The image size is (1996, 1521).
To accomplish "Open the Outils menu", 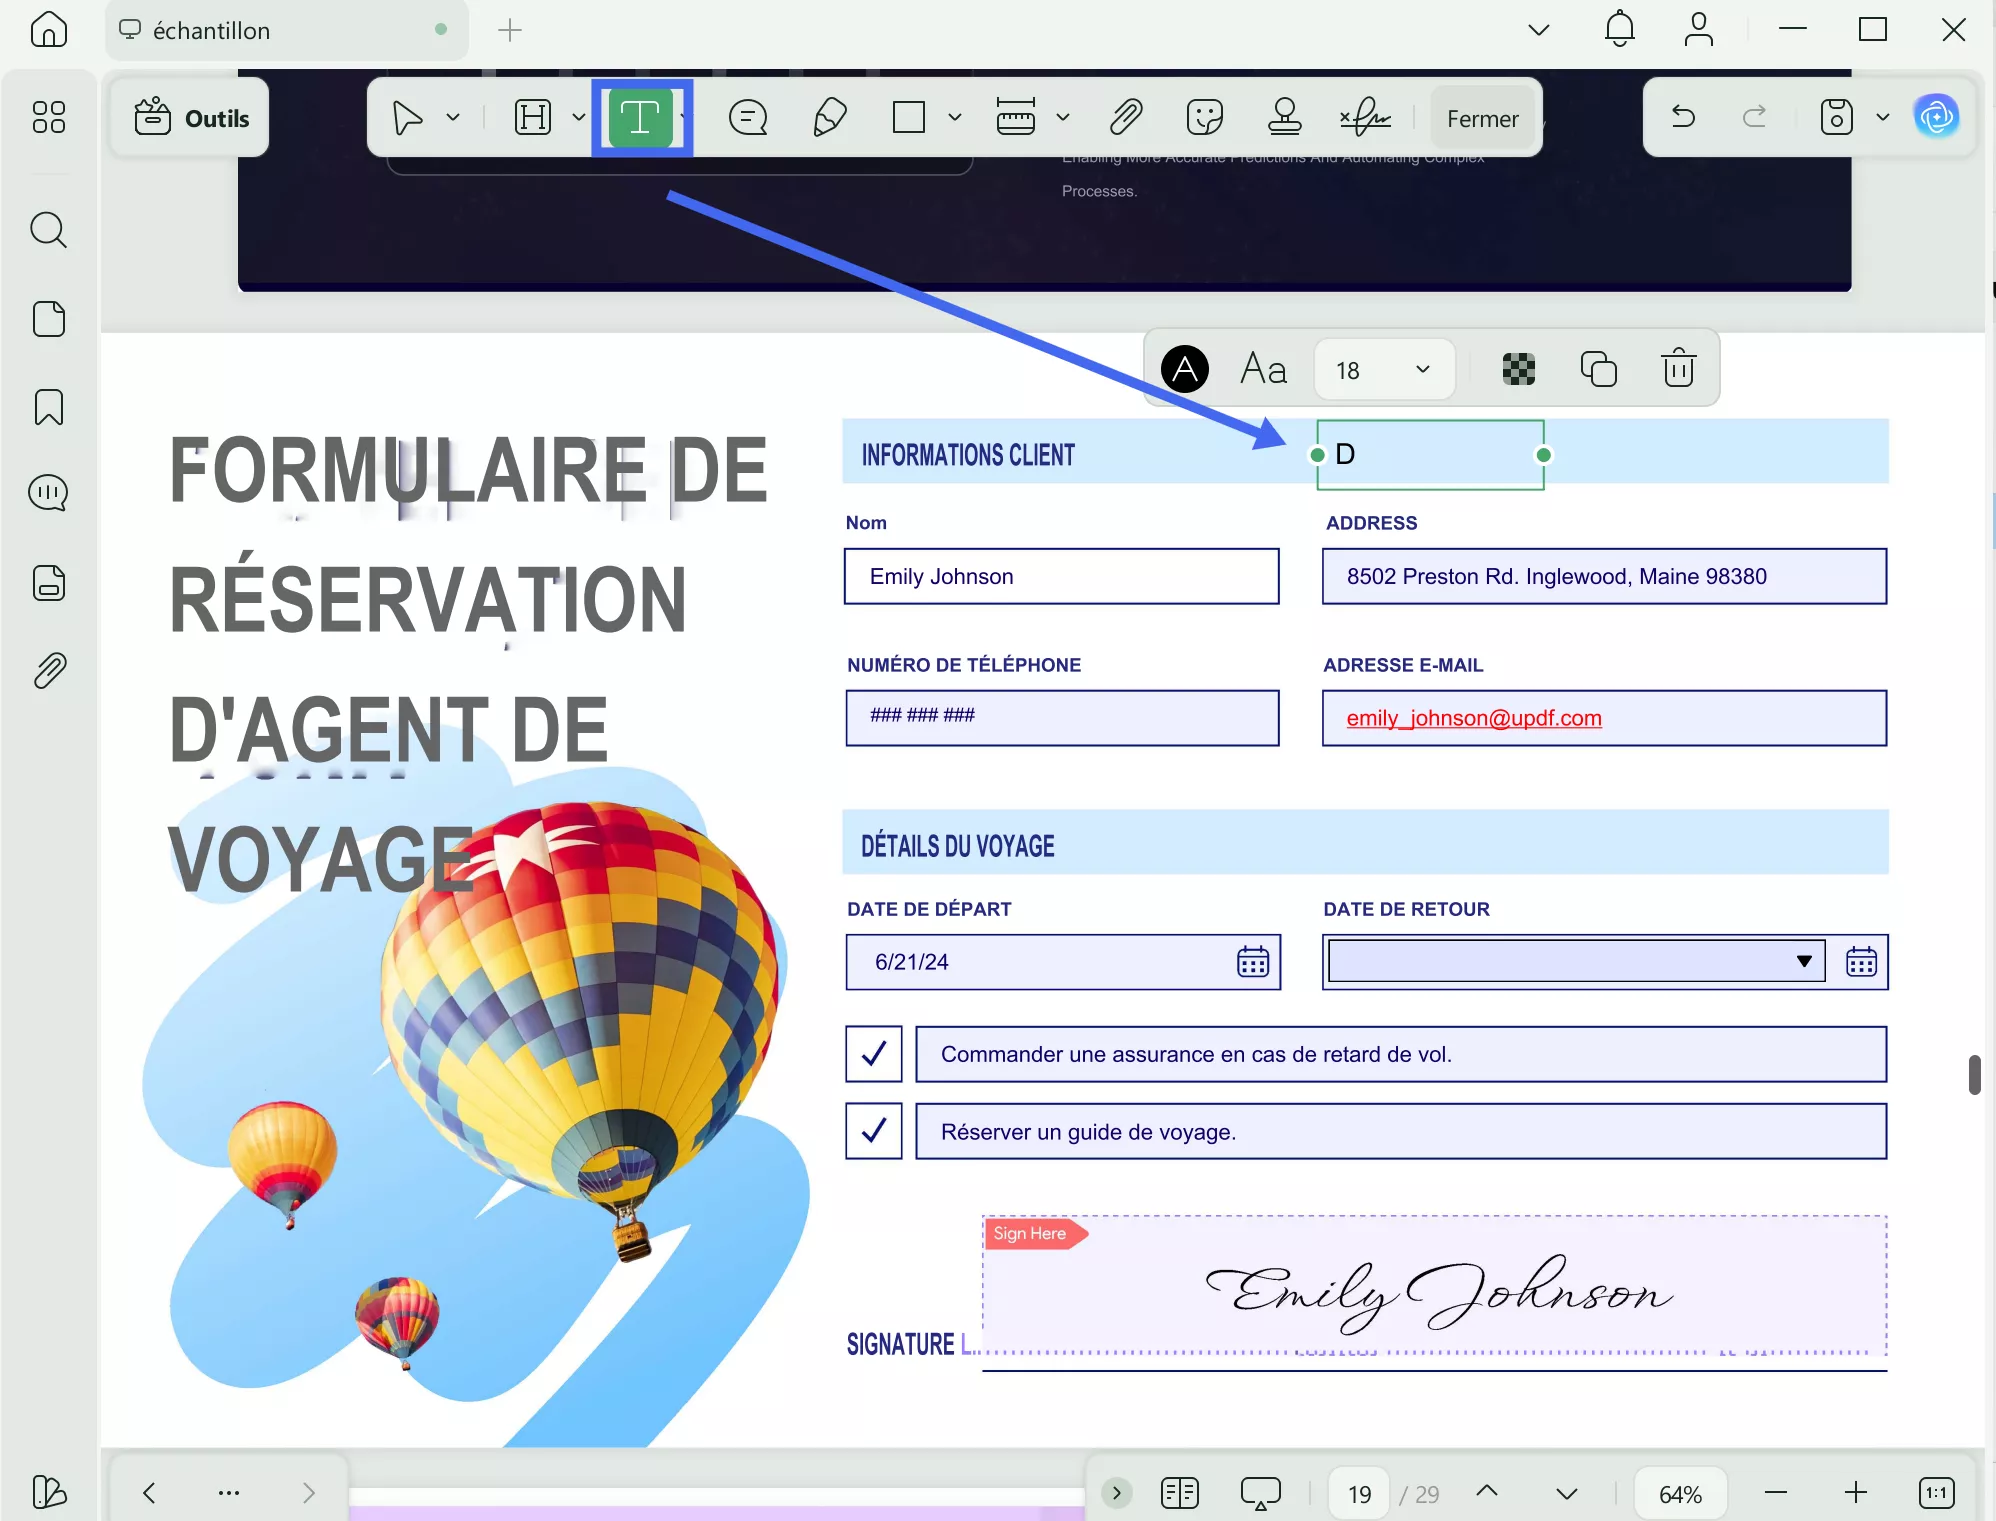I will tap(190, 117).
